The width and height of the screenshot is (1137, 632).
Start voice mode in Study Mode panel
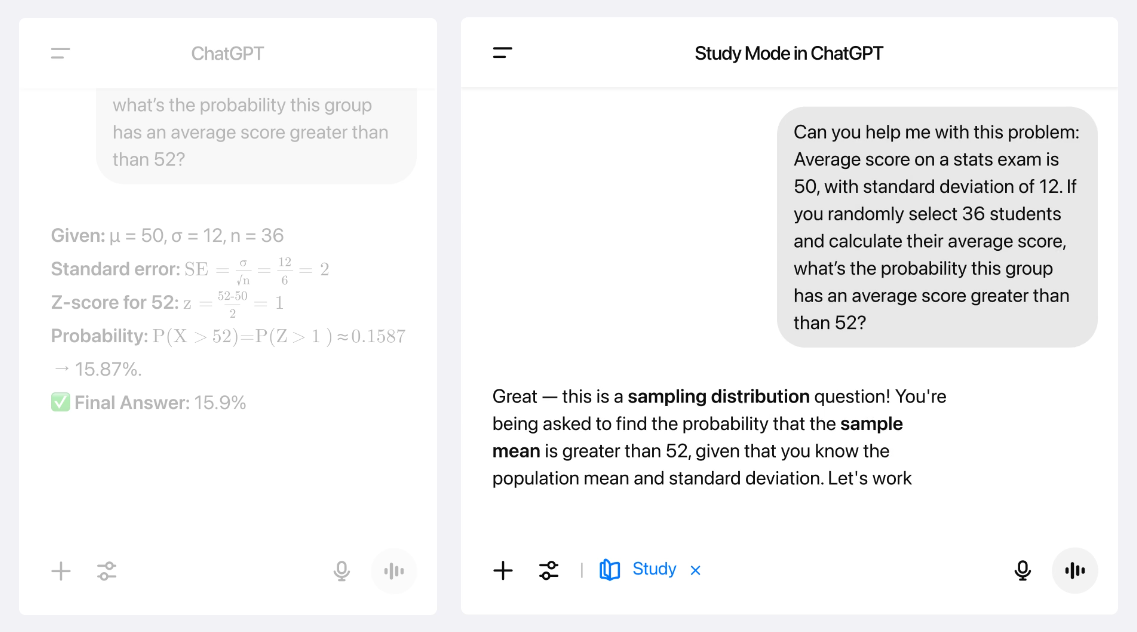1075,570
